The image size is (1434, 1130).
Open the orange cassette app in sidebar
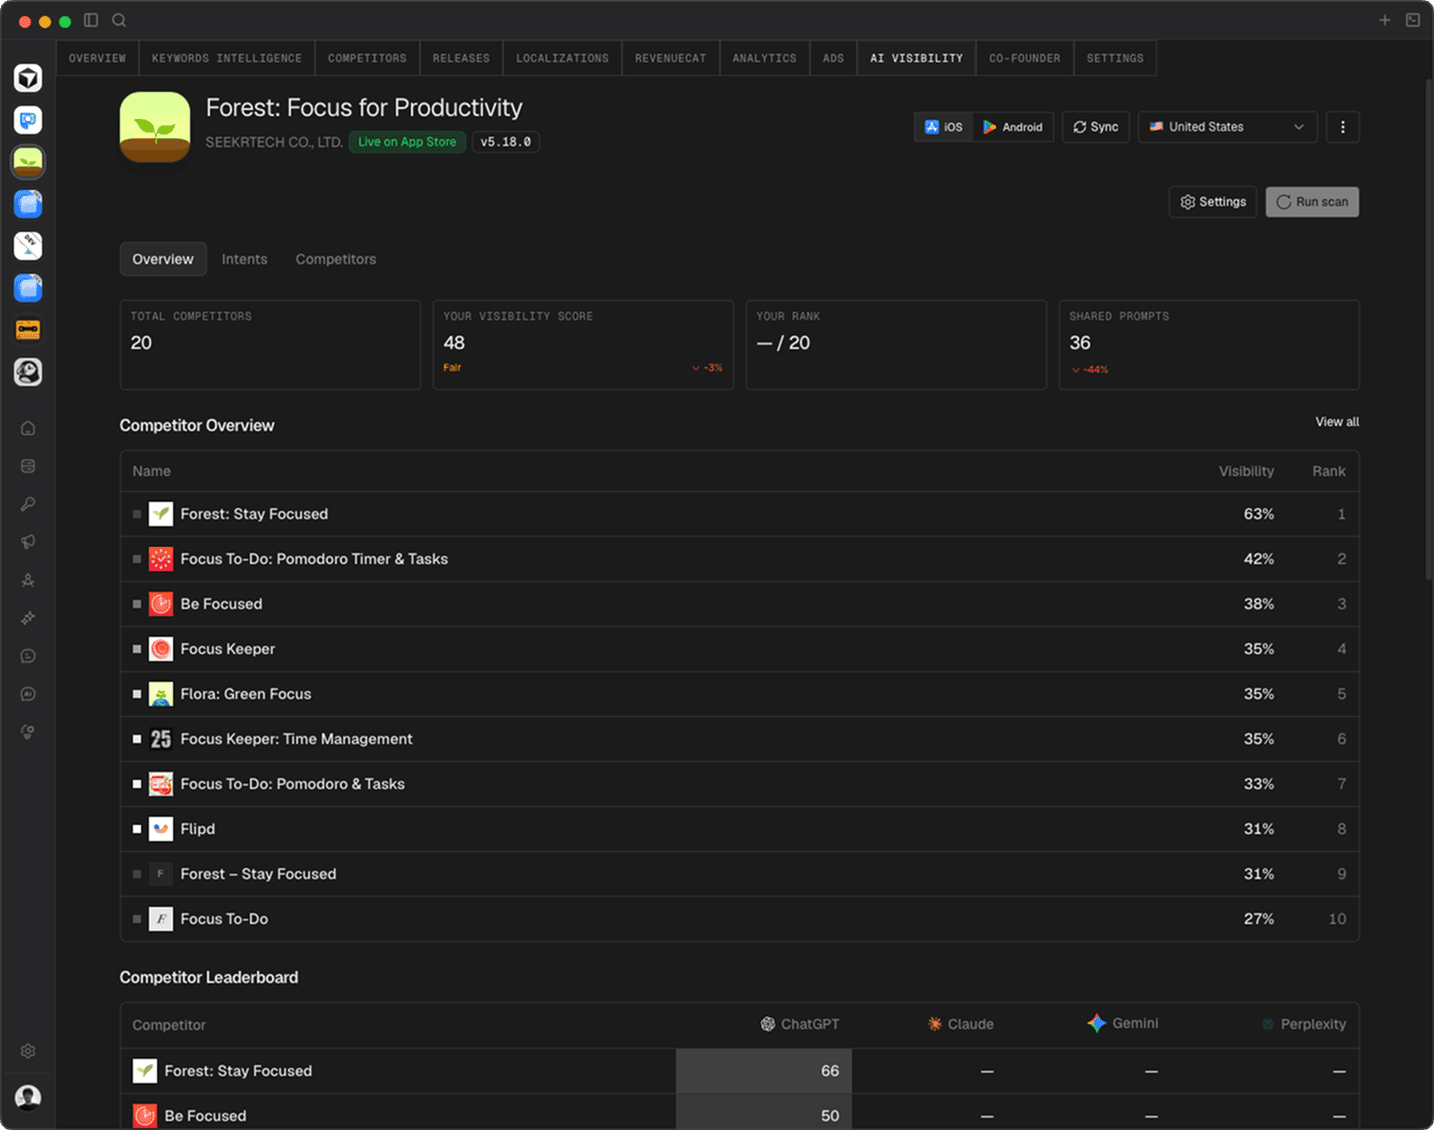point(28,330)
